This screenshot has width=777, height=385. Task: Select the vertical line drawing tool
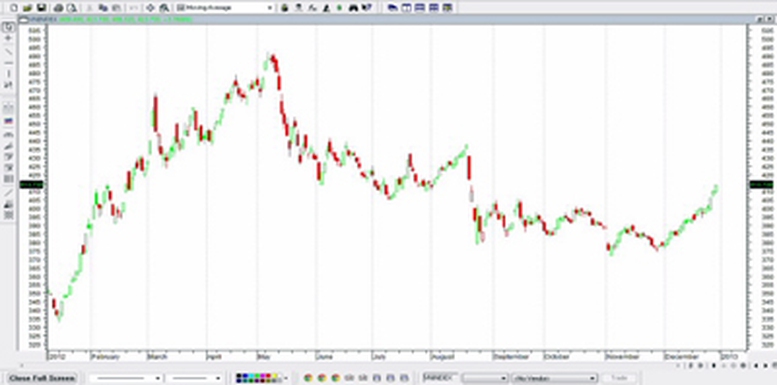pos(8,74)
